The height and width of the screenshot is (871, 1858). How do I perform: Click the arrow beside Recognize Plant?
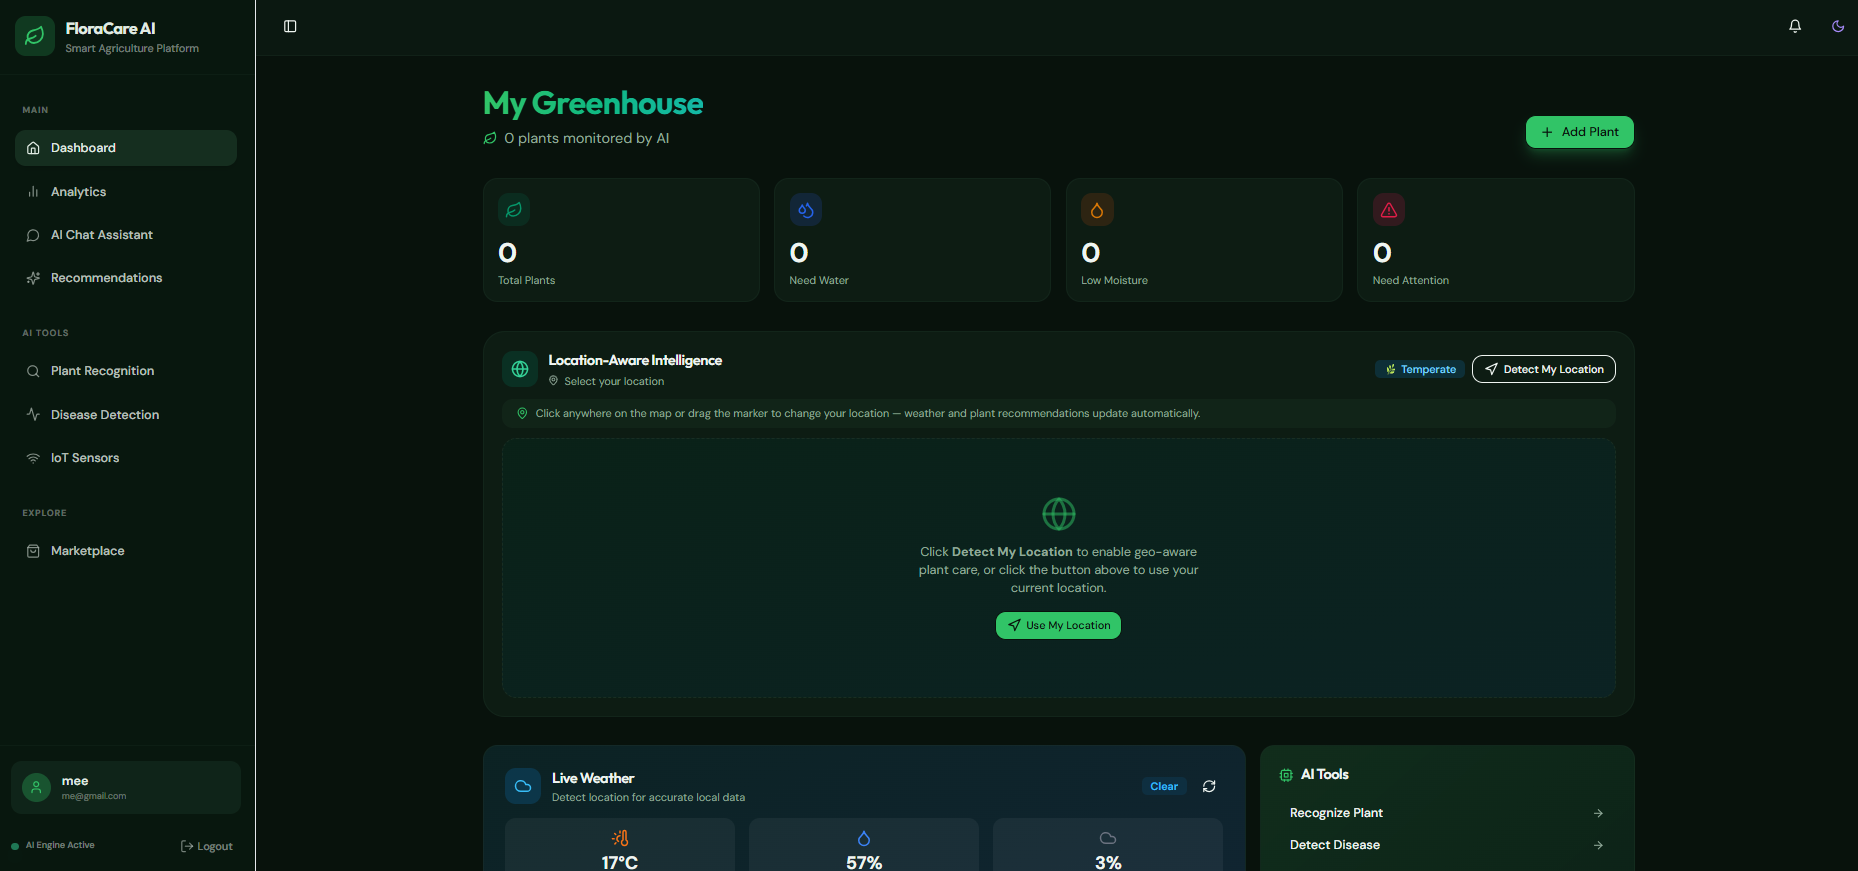click(1598, 813)
